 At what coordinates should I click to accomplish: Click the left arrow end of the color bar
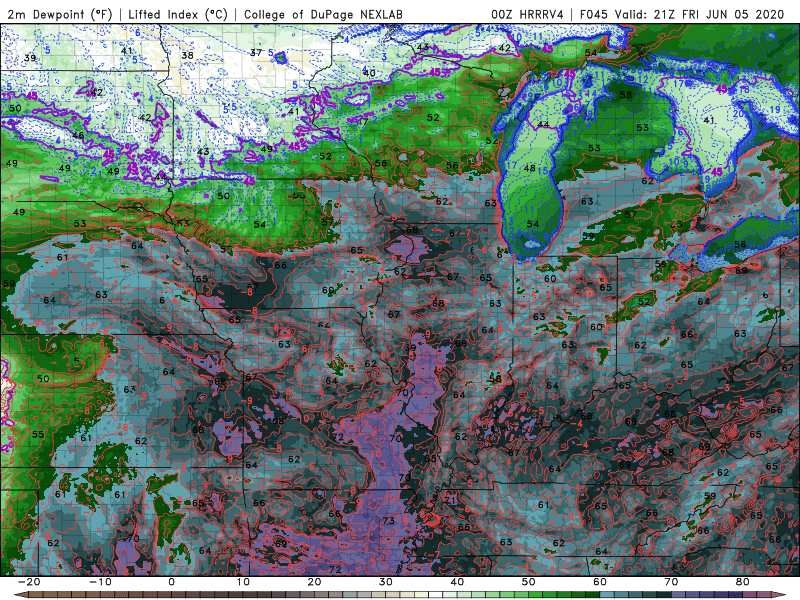(x=20, y=595)
